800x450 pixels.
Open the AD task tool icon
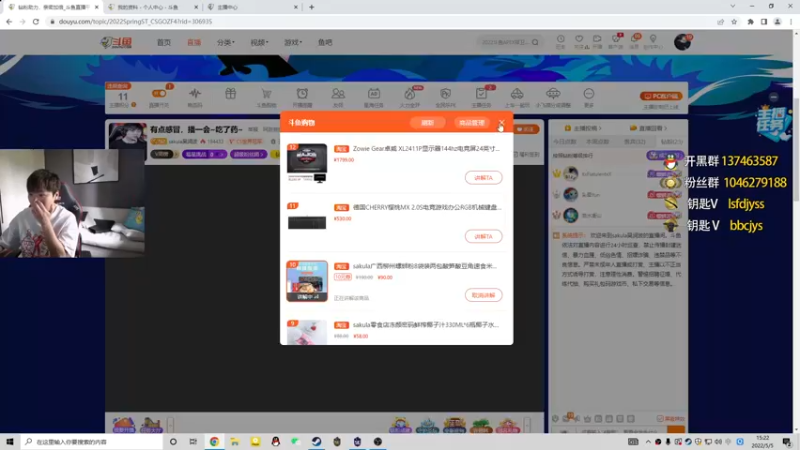tap(373, 97)
